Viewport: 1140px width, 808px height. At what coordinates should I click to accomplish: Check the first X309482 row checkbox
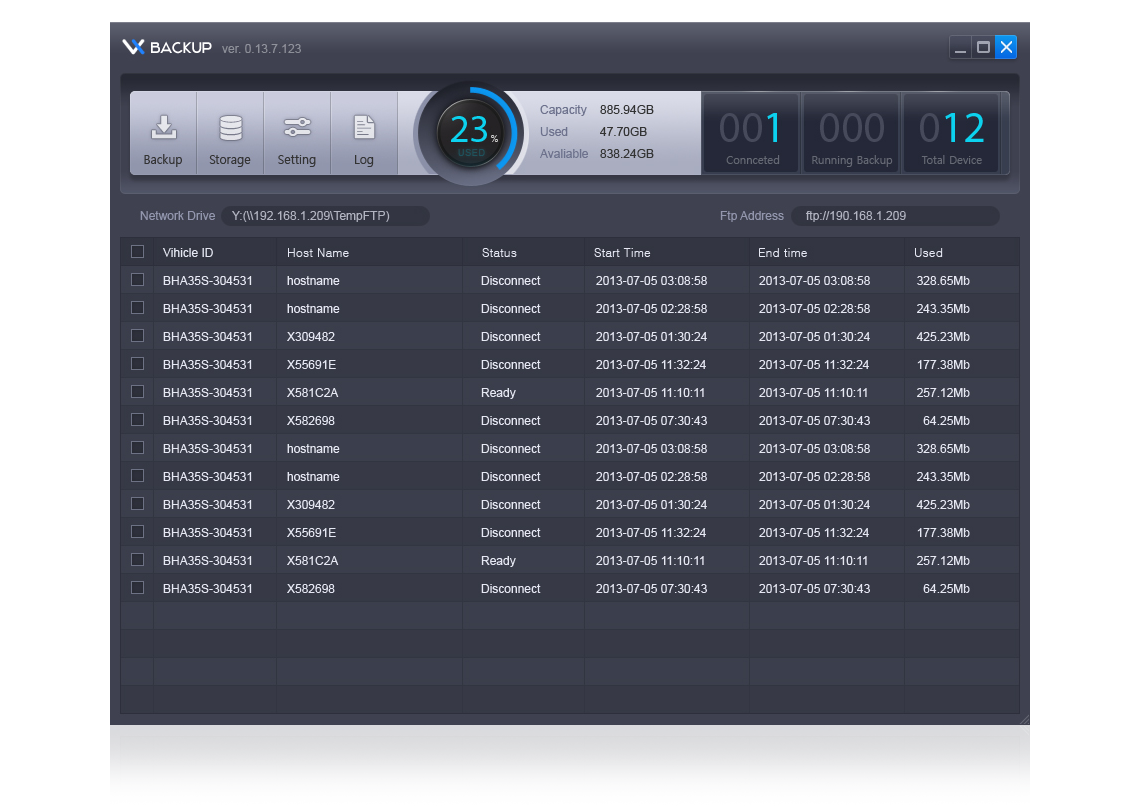137,336
